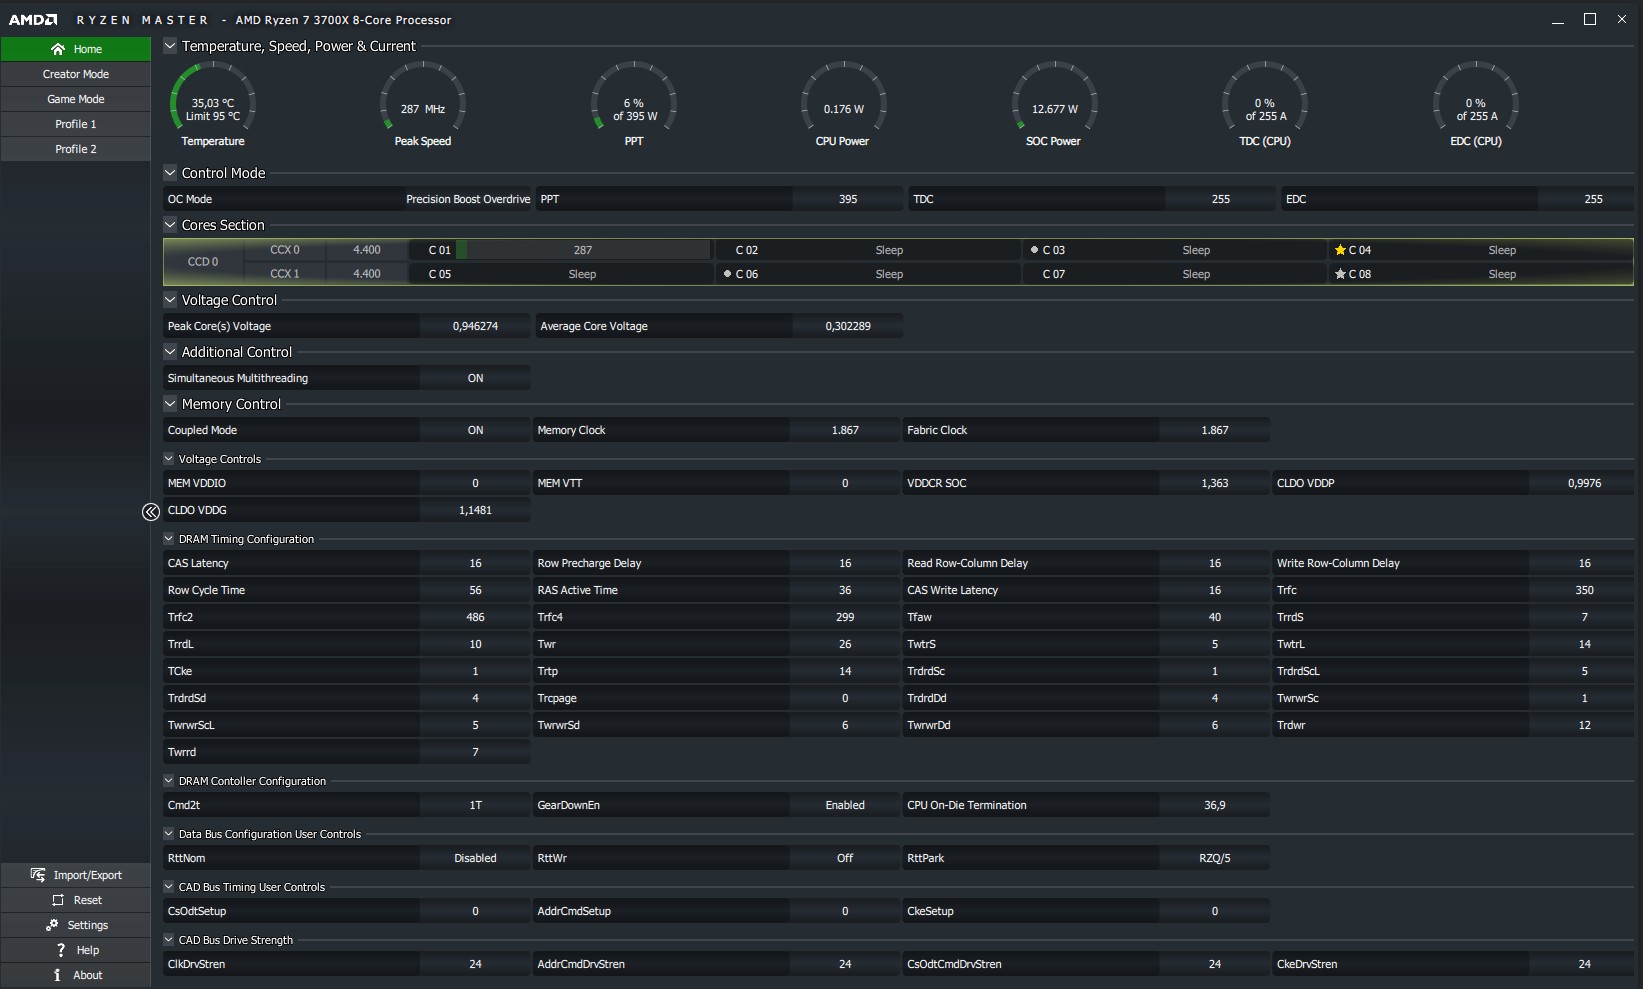Image resolution: width=1643 pixels, height=989 pixels.
Task: Toggle Coupled Mode ON value
Action: coord(475,430)
